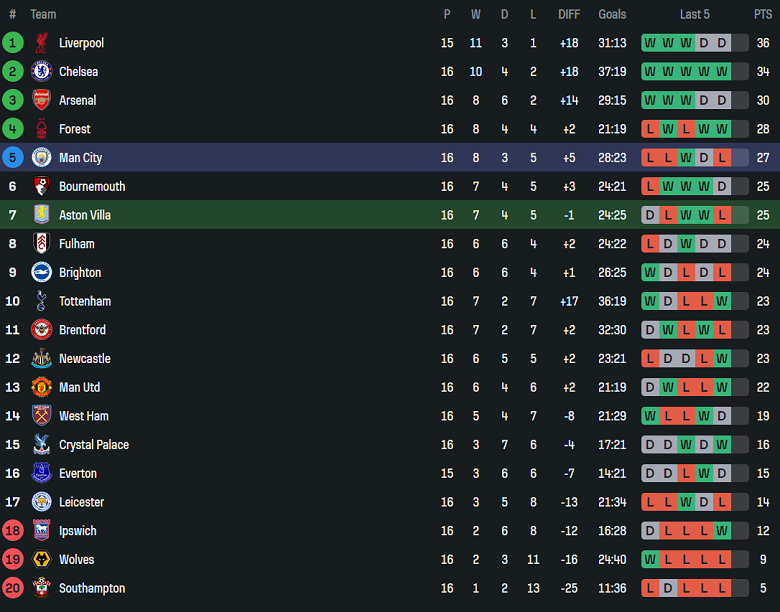780x612 pixels.
Task: Click Liverpool's green position 1 badge
Action: point(13,43)
